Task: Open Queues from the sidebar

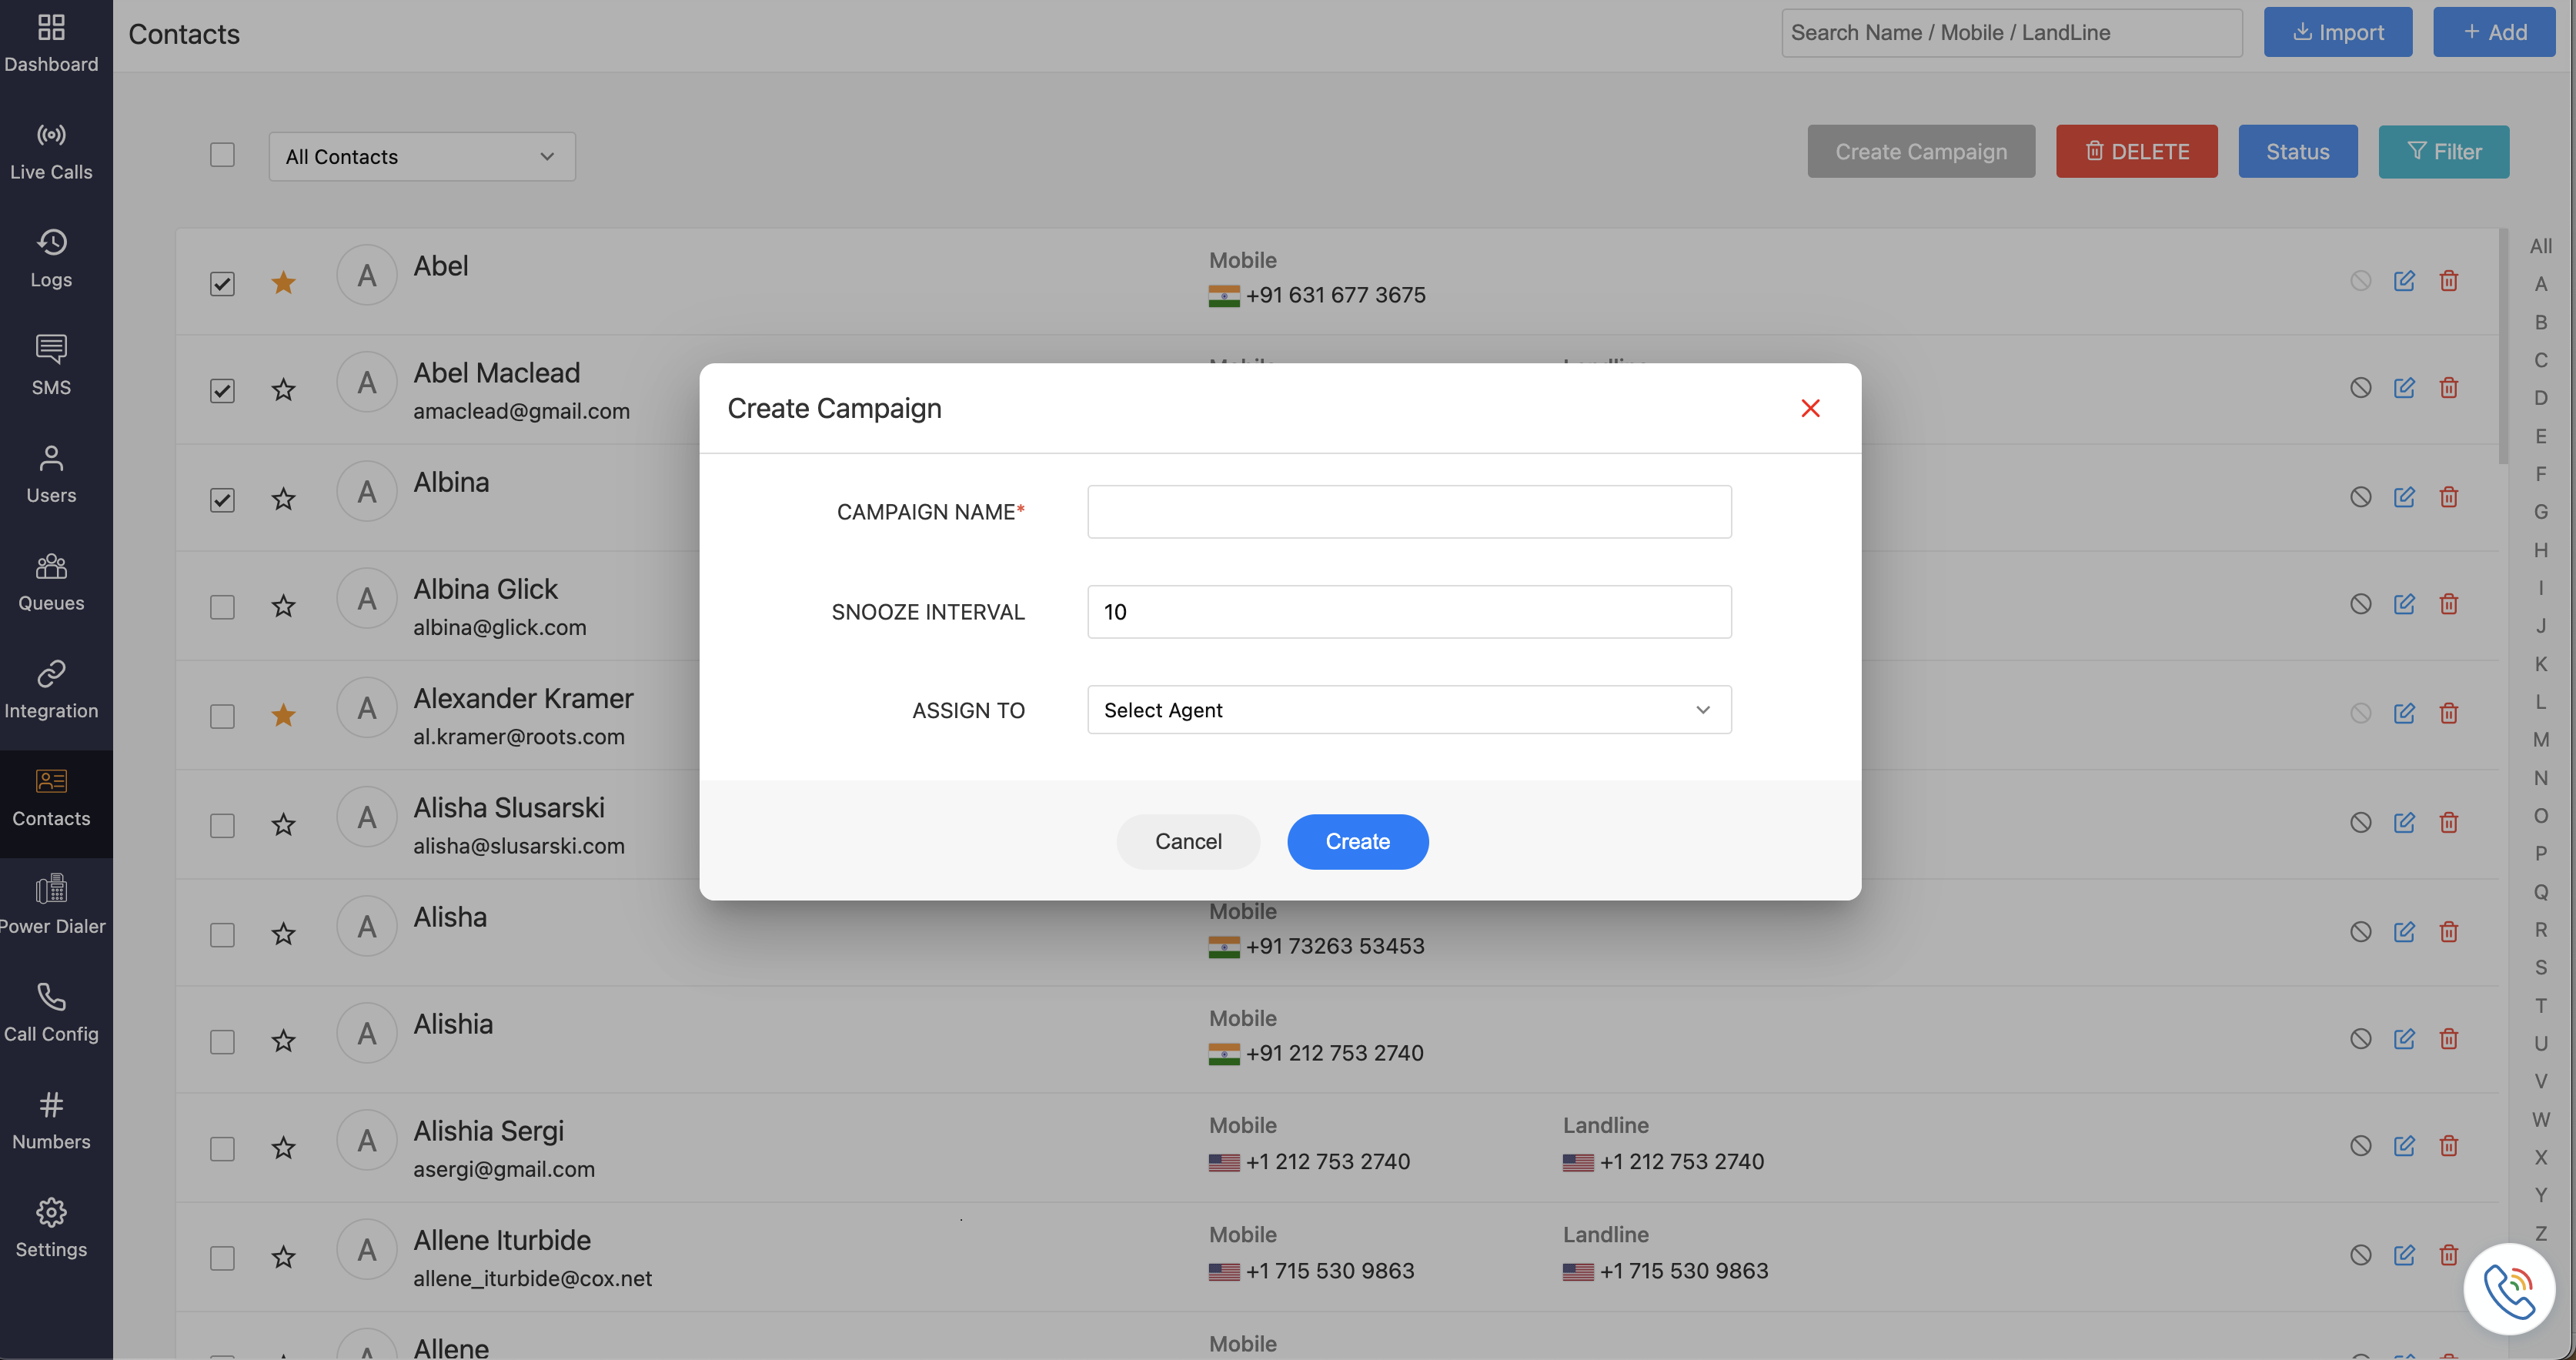Action: [x=51, y=581]
